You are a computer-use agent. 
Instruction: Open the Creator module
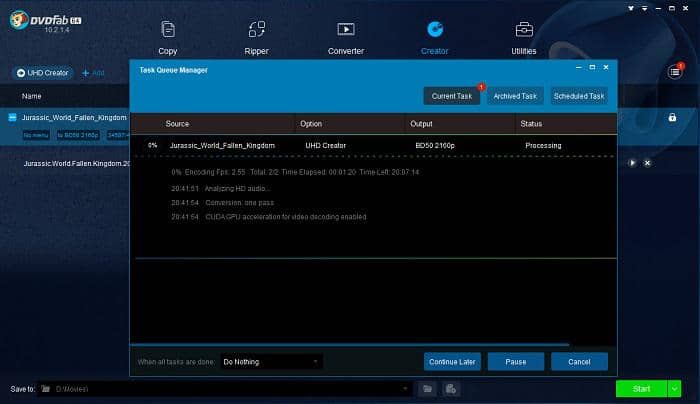[434, 38]
